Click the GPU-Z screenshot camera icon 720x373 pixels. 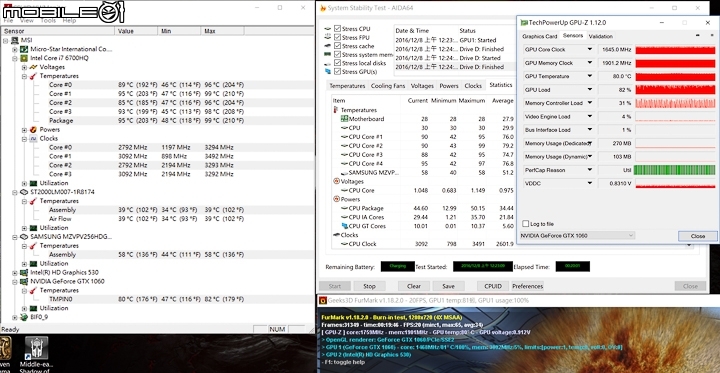click(698, 36)
